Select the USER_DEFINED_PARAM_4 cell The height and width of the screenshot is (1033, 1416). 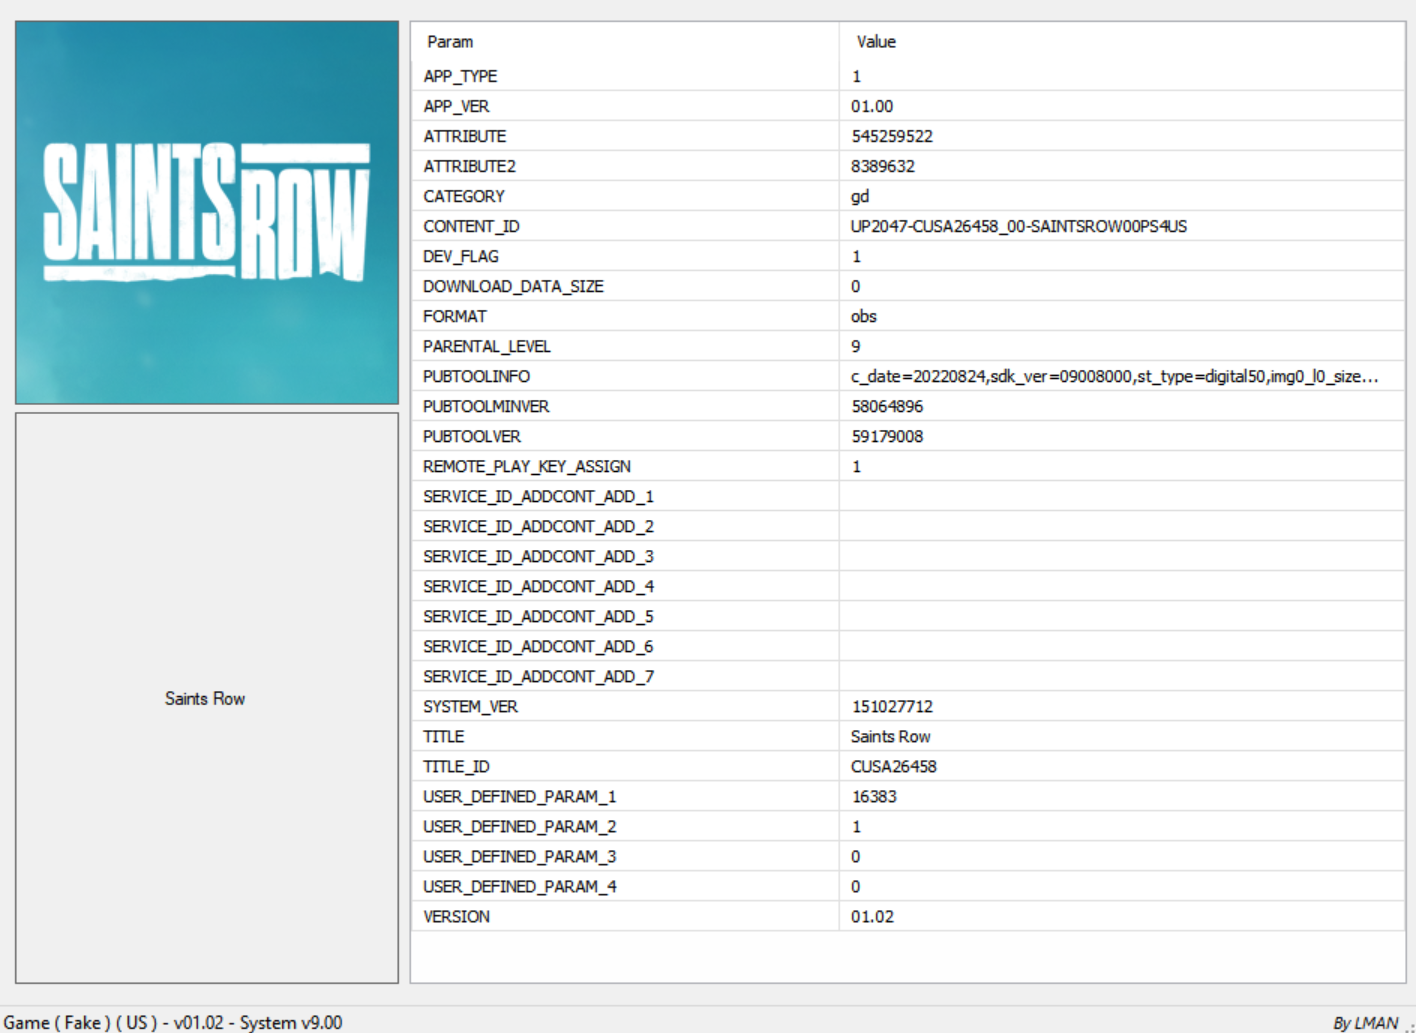click(625, 886)
